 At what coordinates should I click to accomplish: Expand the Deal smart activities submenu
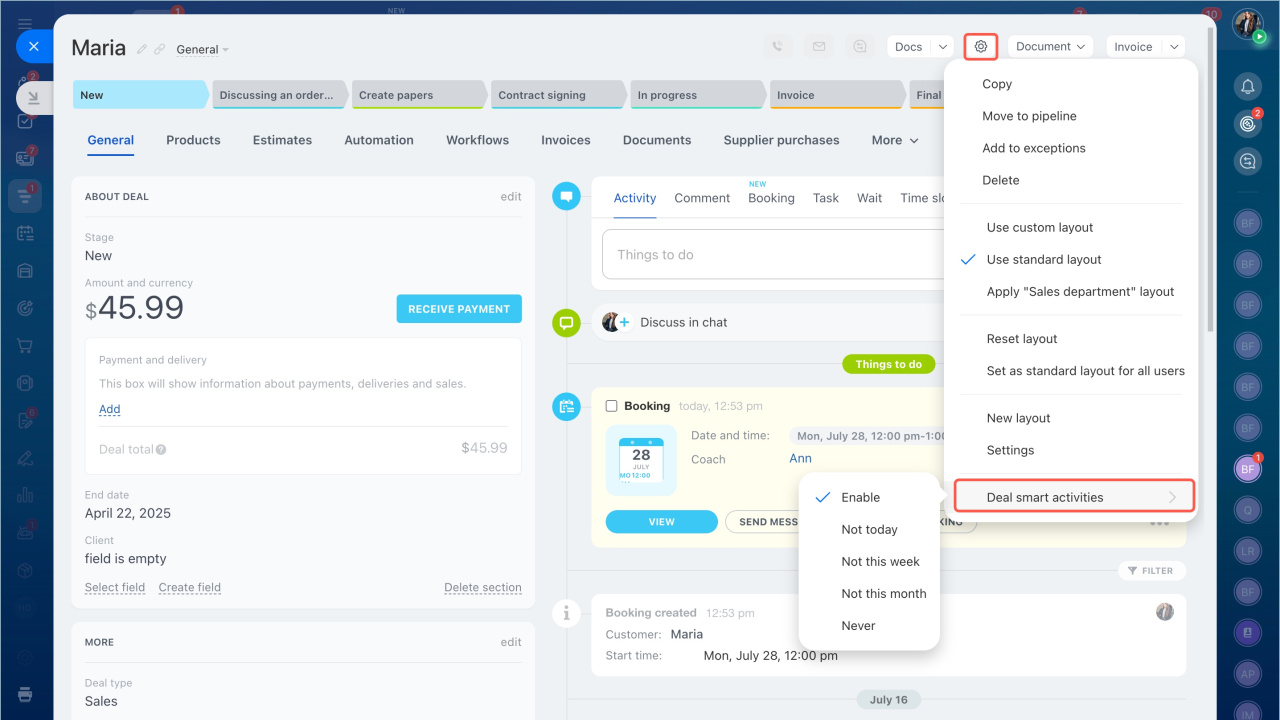point(1074,497)
